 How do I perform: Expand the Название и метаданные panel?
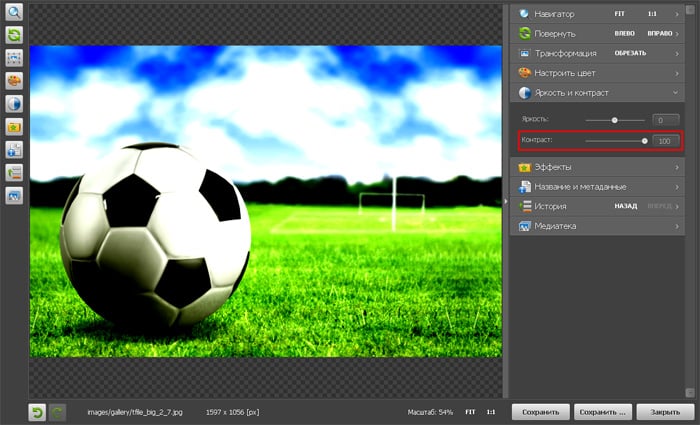597,186
